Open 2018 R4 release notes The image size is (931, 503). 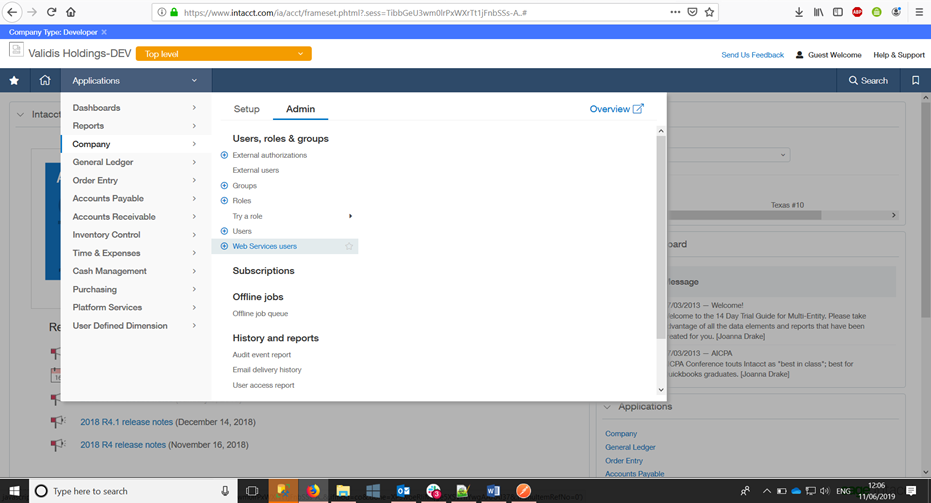(x=123, y=444)
